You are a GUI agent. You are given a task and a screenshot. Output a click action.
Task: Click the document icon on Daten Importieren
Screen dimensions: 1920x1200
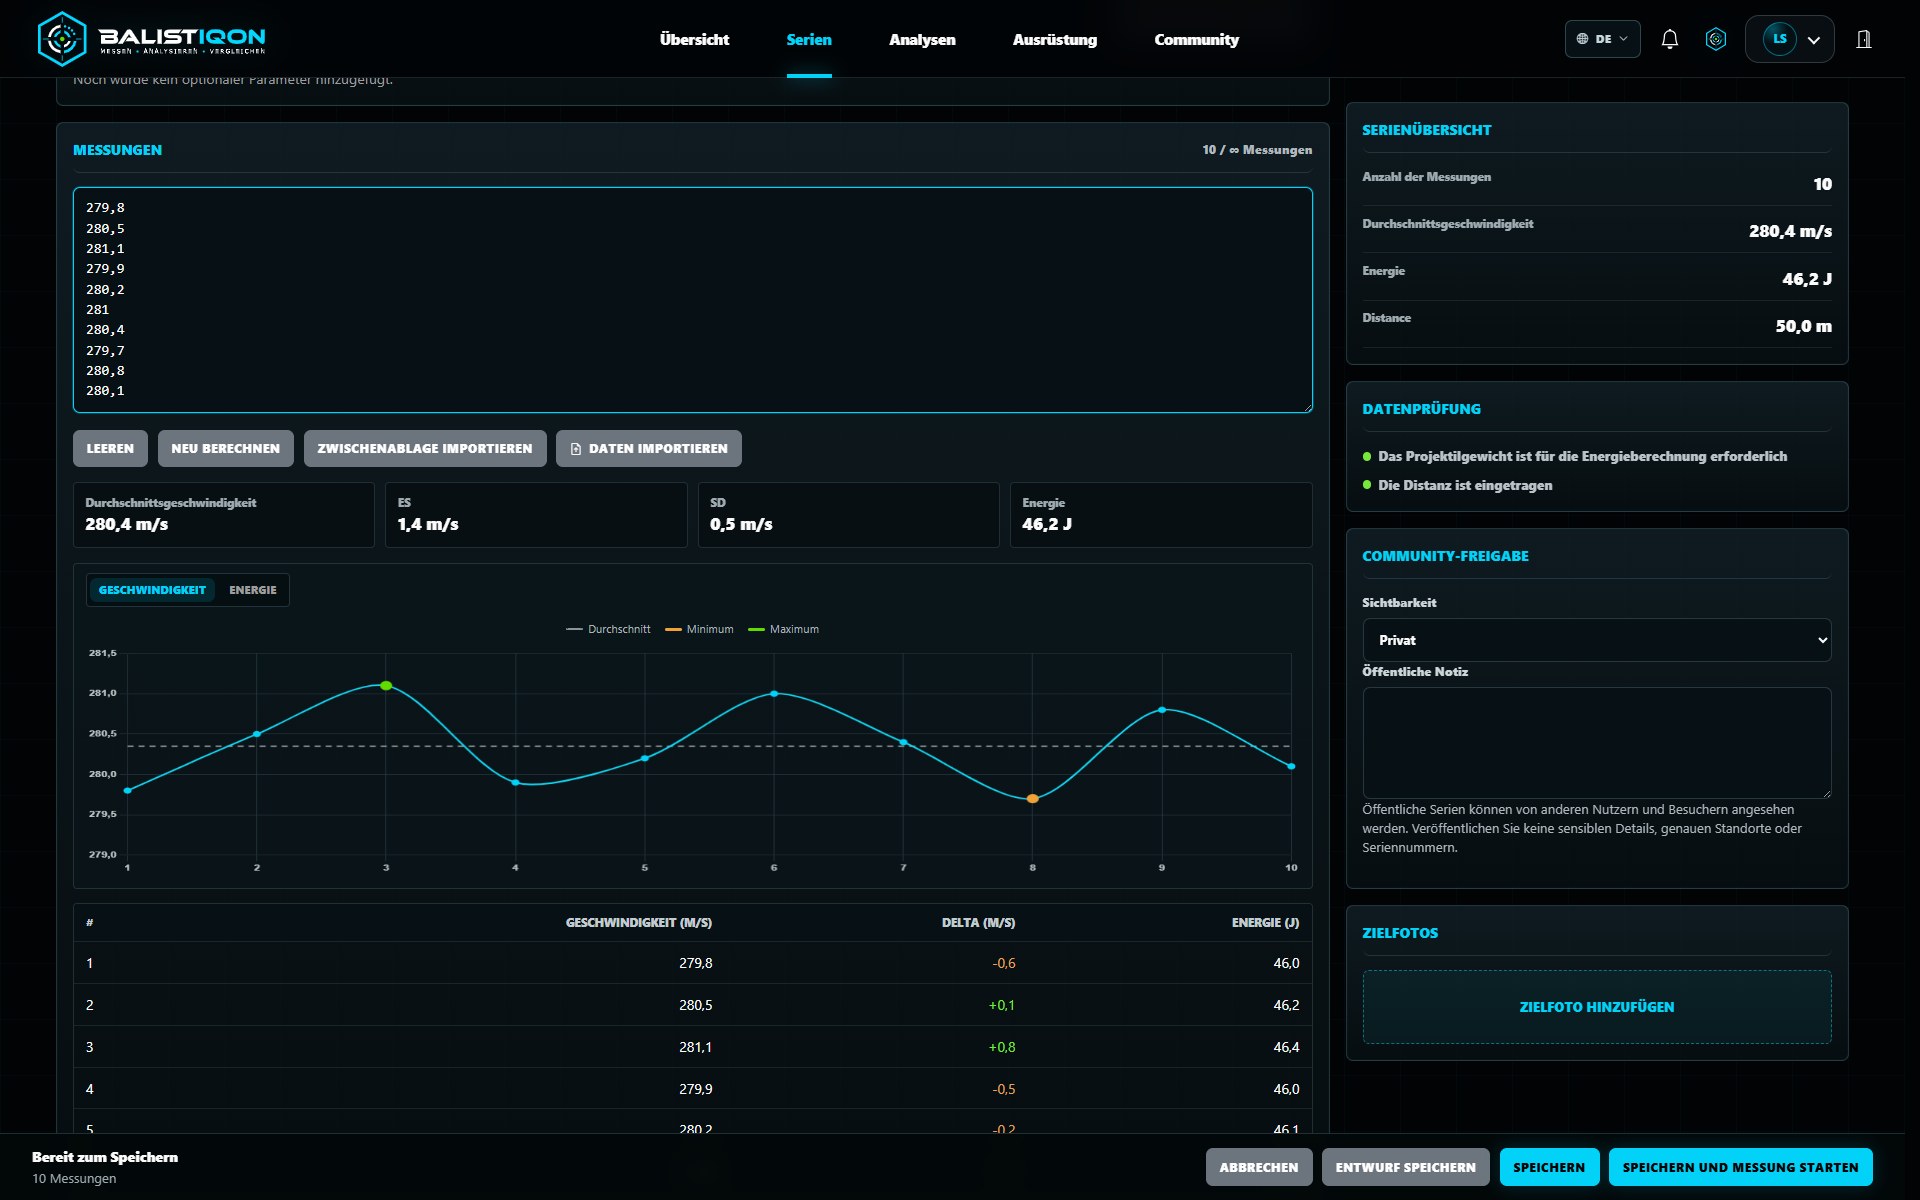click(576, 449)
